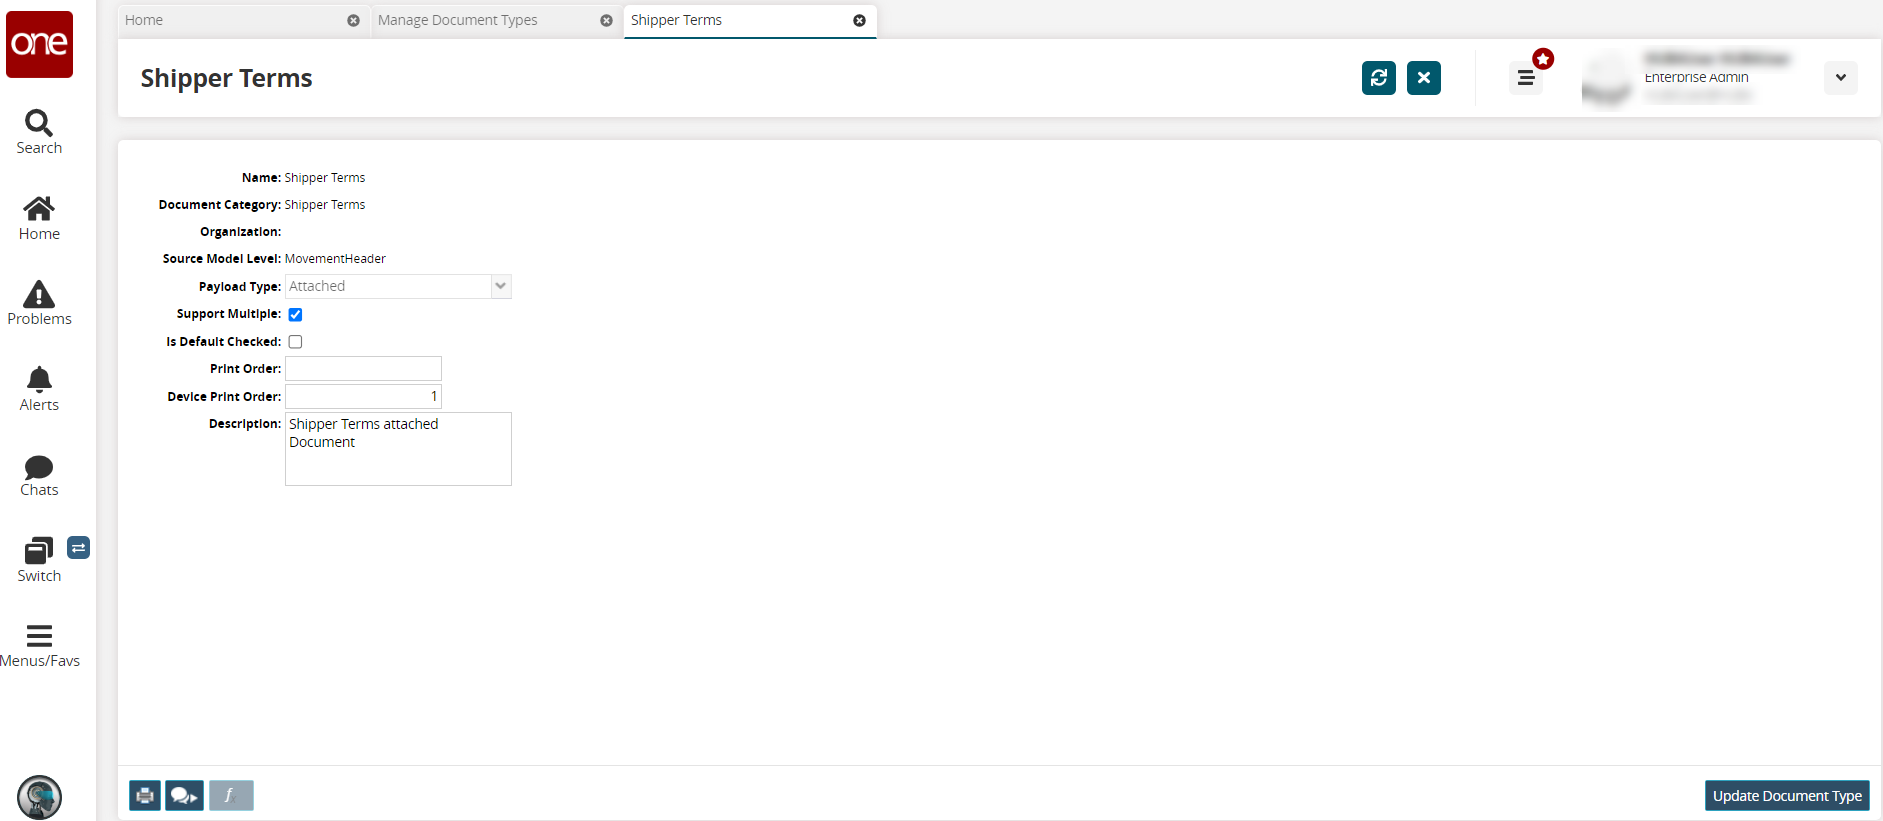Check the Is Default Checked checkbox
The width and height of the screenshot is (1883, 821).
pos(295,342)
